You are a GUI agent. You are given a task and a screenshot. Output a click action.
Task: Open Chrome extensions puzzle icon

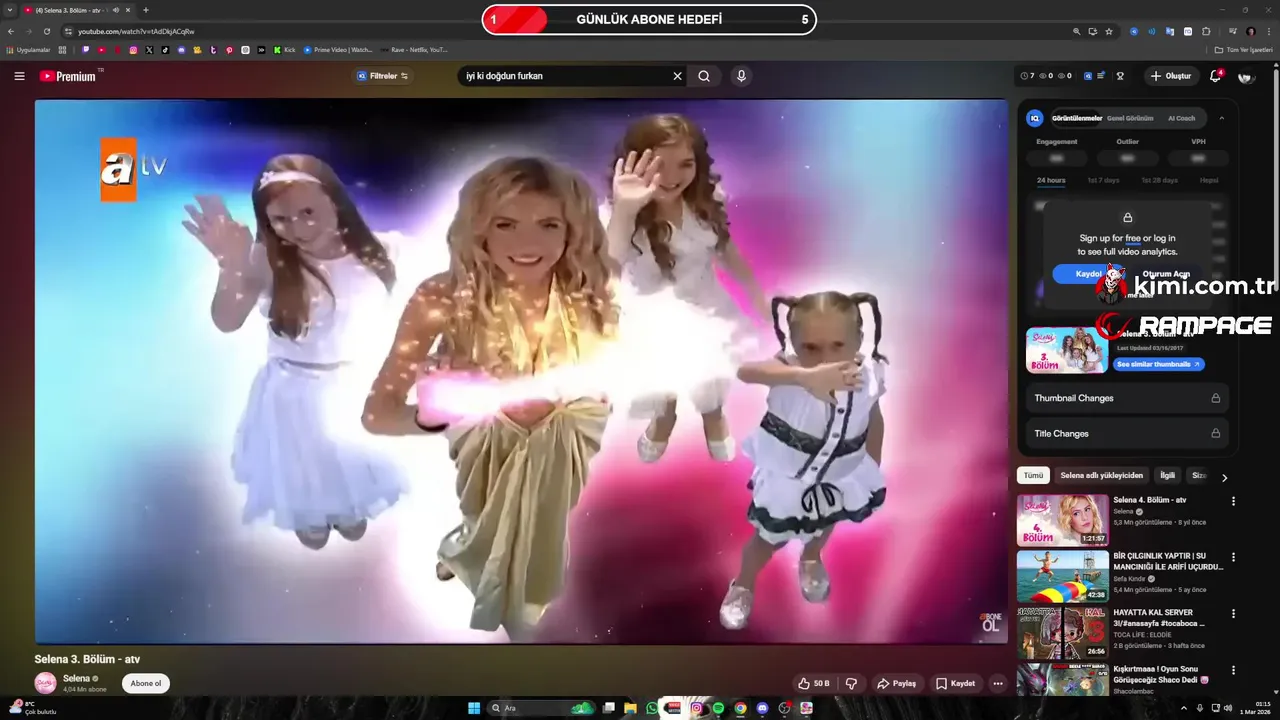click(x=1207, y=31)
